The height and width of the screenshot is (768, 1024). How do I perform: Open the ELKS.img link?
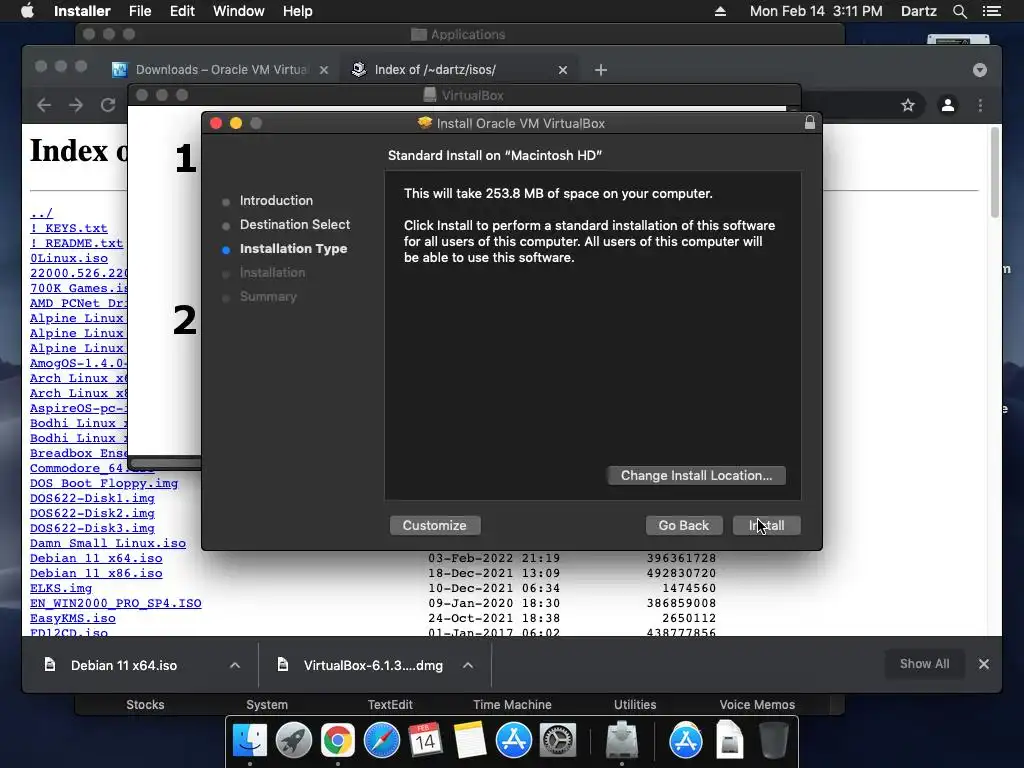61,588
